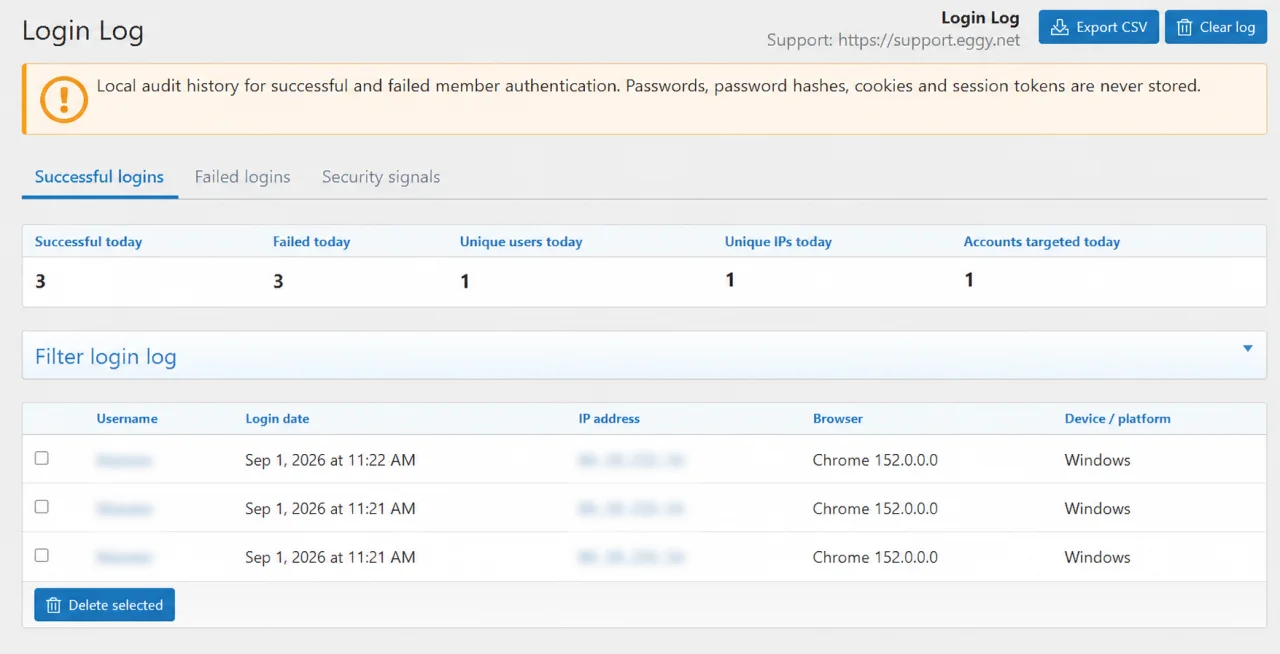Expand the Filter login log panel arrow

(x=1248, y=349)
